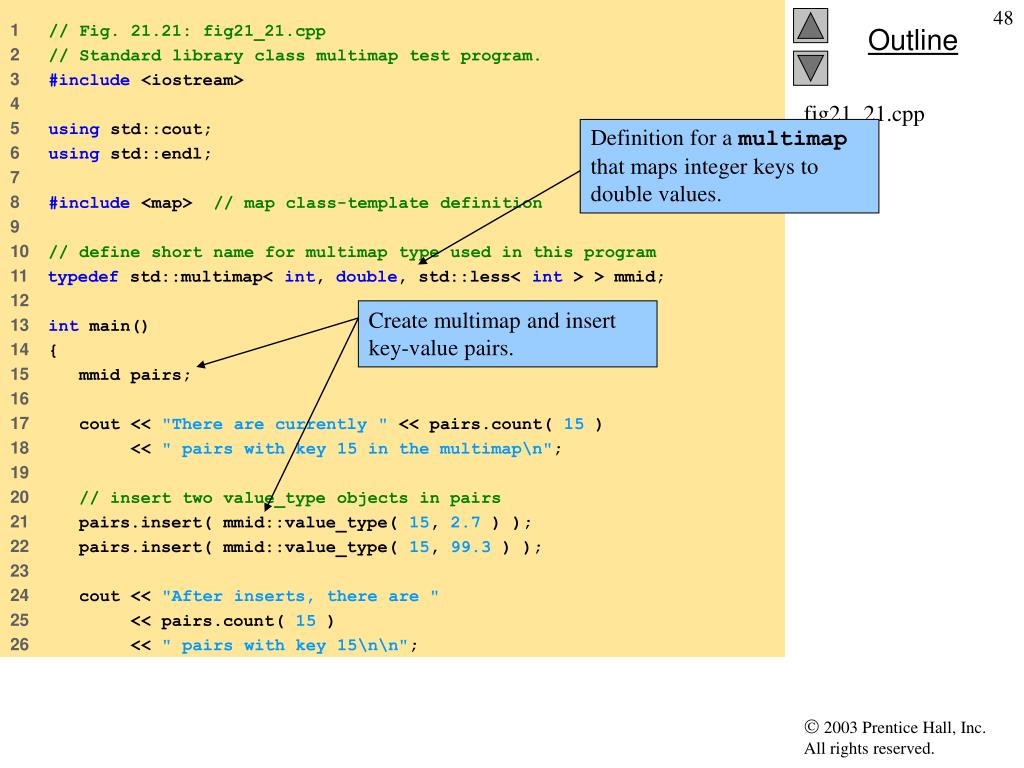Click 'define short name for multimap type' comment

pyautogui.click(x=352, y=251)
